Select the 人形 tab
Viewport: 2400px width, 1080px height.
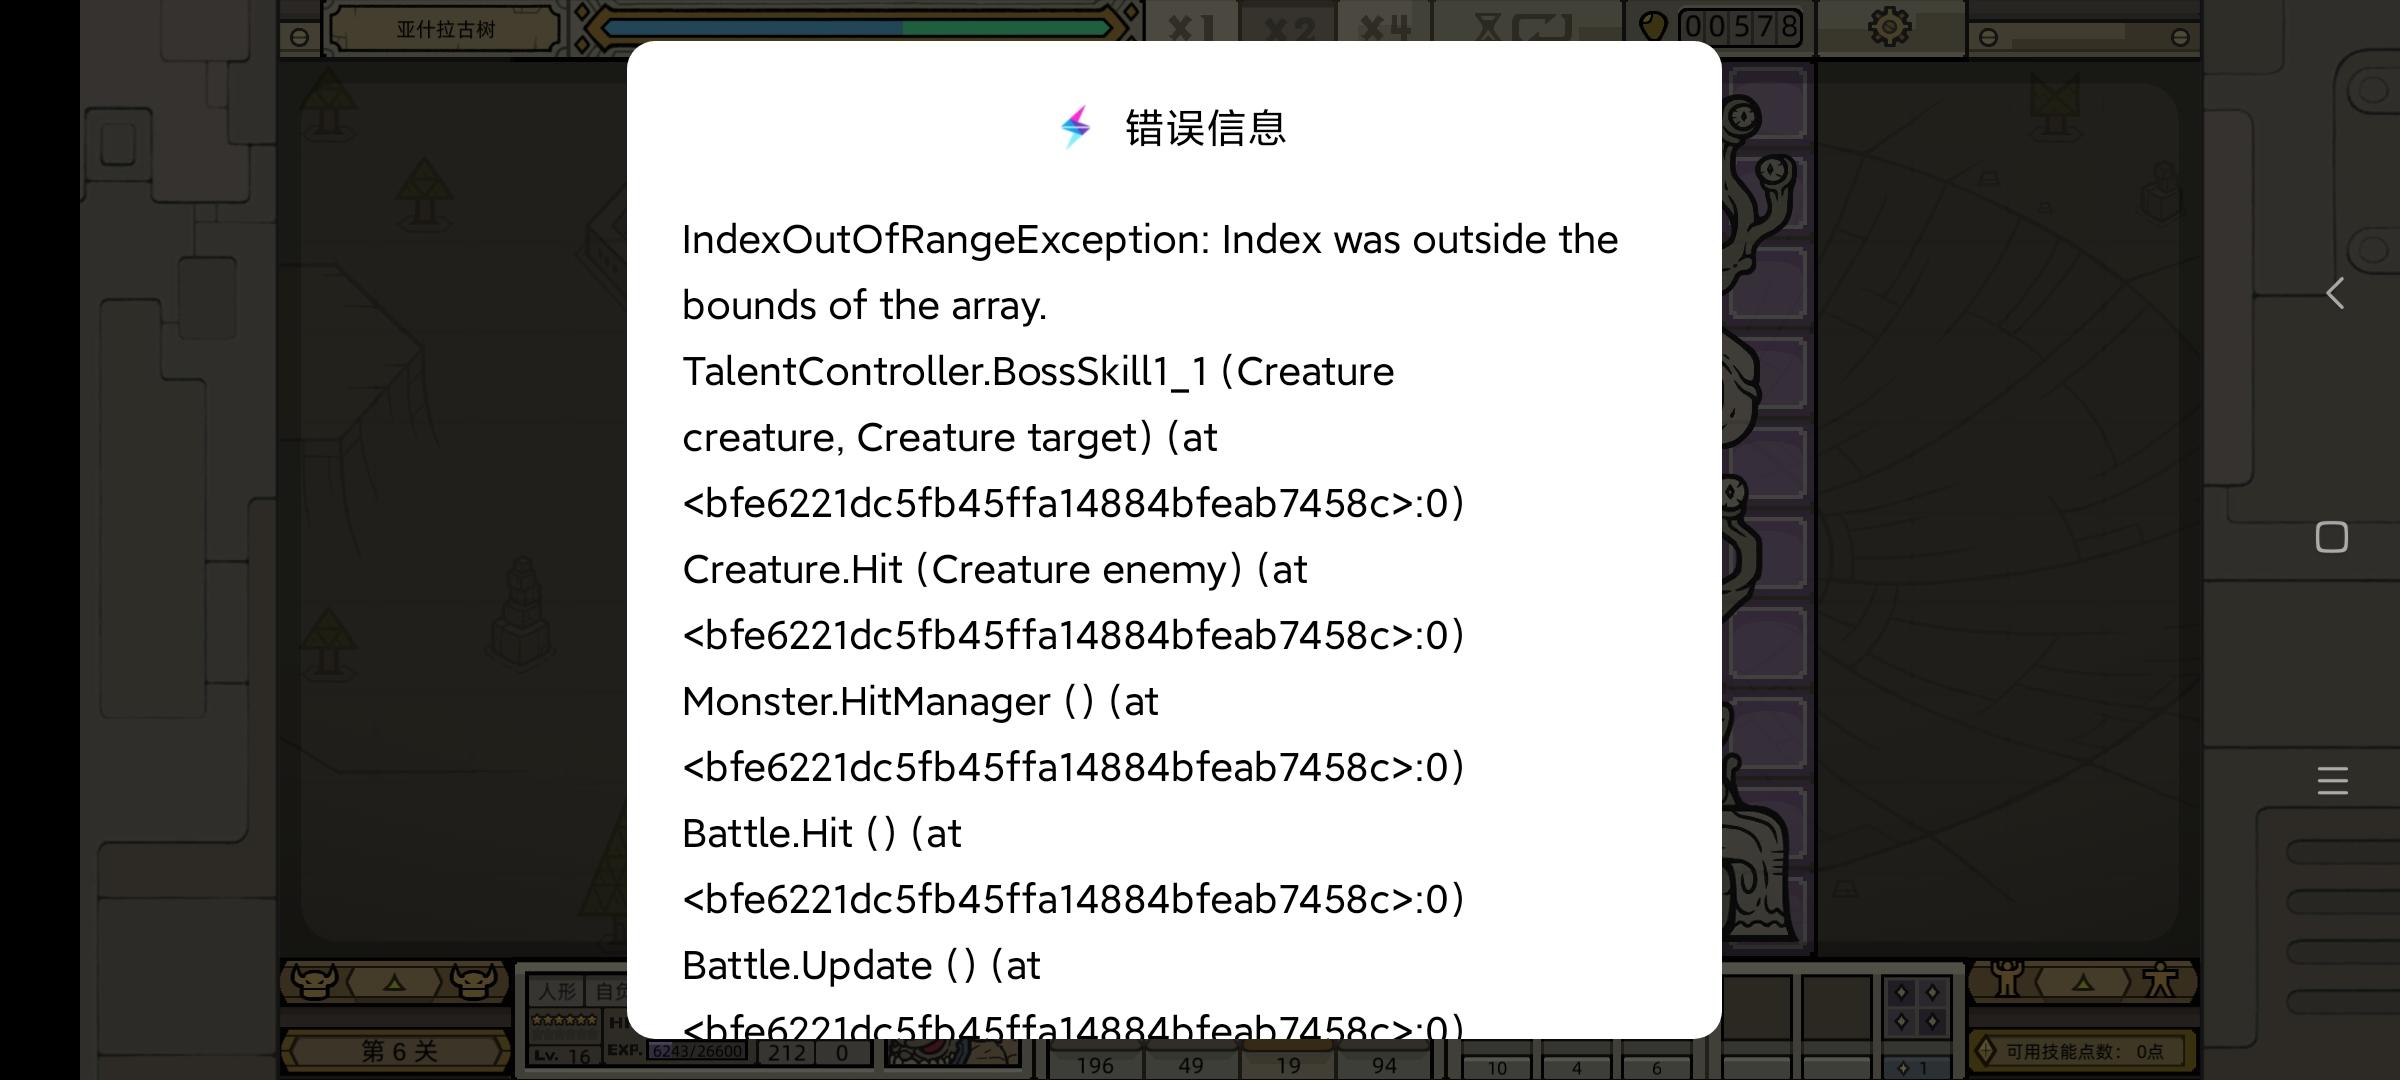tap(557, 991)
